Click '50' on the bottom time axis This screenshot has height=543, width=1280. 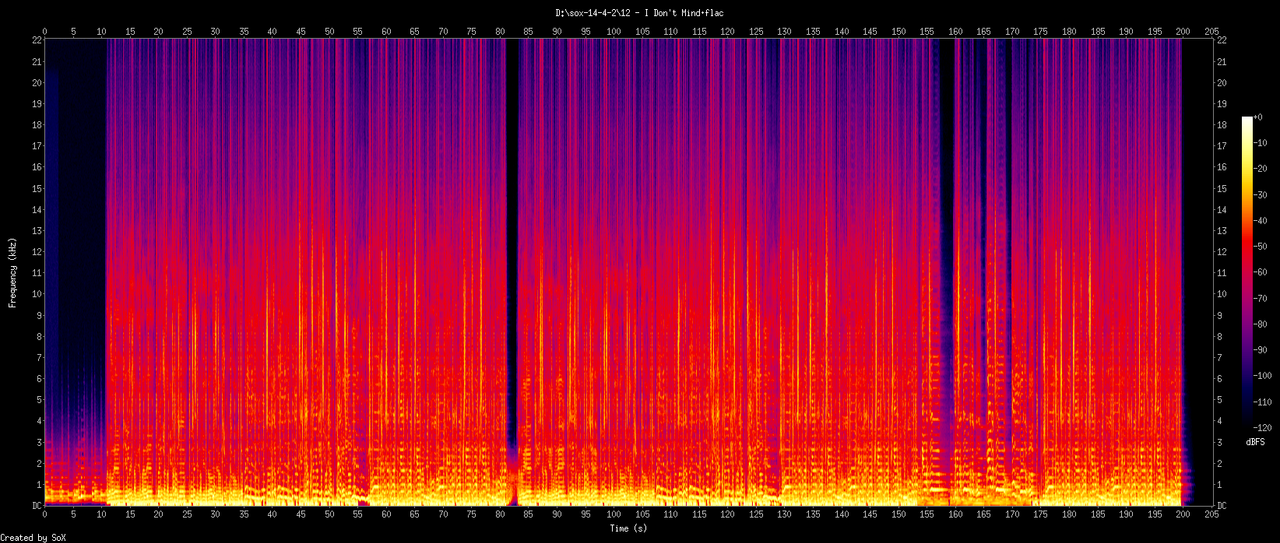(x=329, y=514)
